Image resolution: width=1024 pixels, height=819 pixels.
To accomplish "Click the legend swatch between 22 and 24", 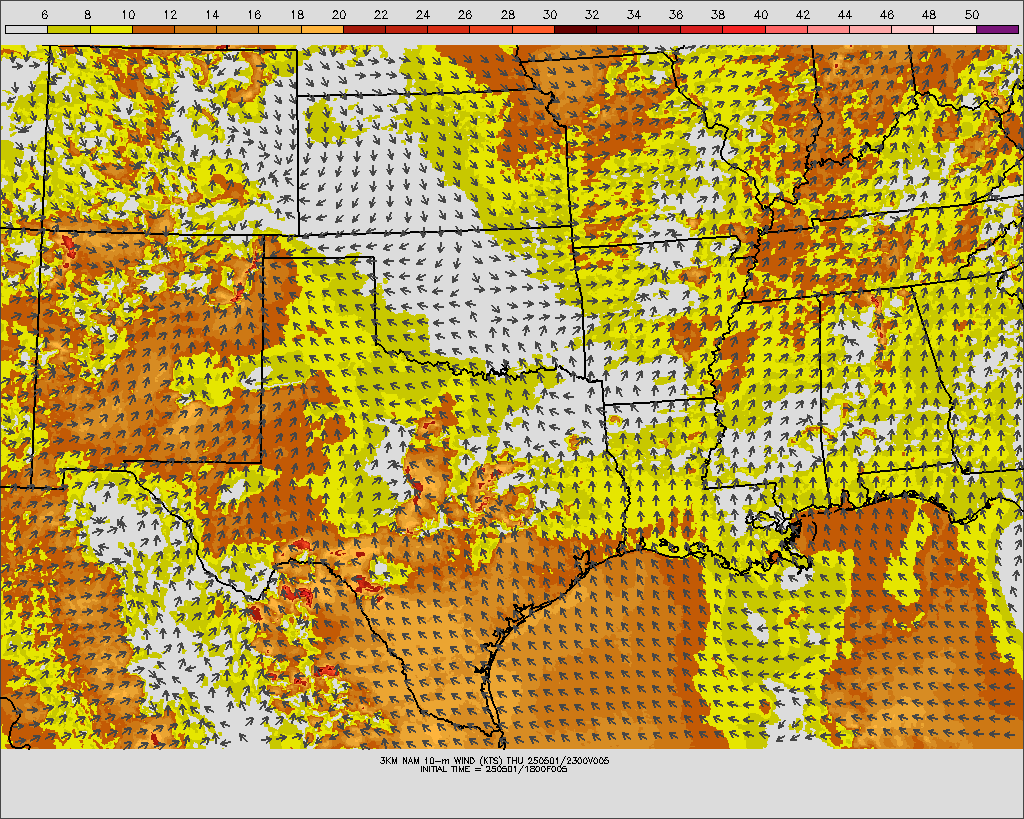I will 406,29.
